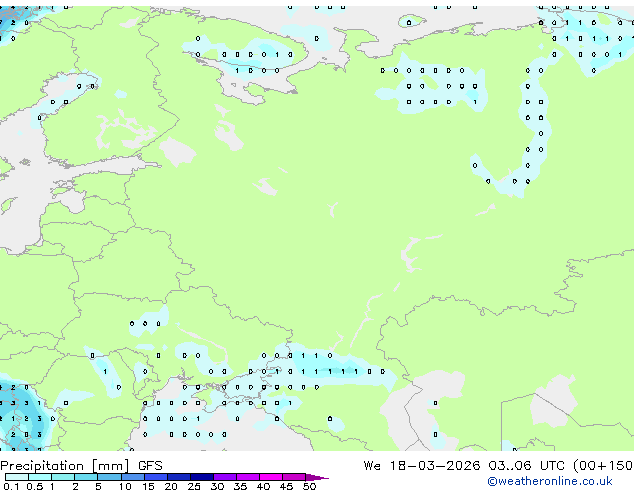634x490 pixels.
Task: Select the '10' legend scale label
Action: [125, 486]
